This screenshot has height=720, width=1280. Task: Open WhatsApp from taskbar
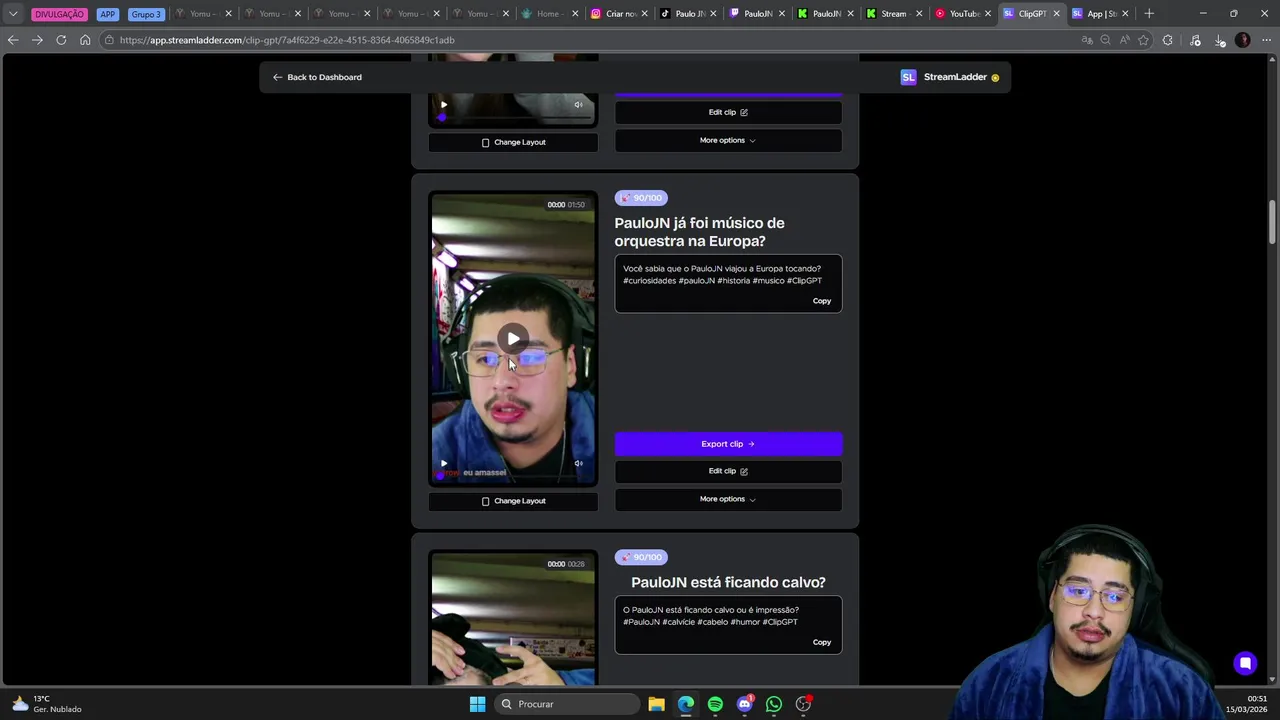pos(774,704)
